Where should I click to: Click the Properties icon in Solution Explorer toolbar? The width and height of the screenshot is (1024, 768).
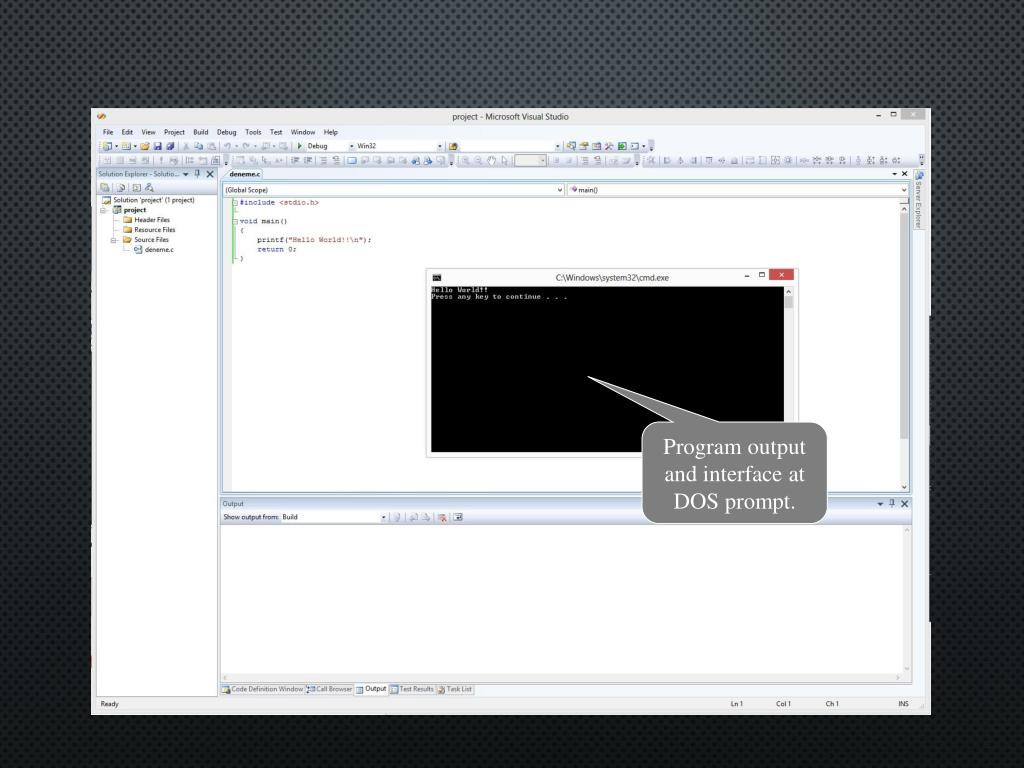coord(104,187)
